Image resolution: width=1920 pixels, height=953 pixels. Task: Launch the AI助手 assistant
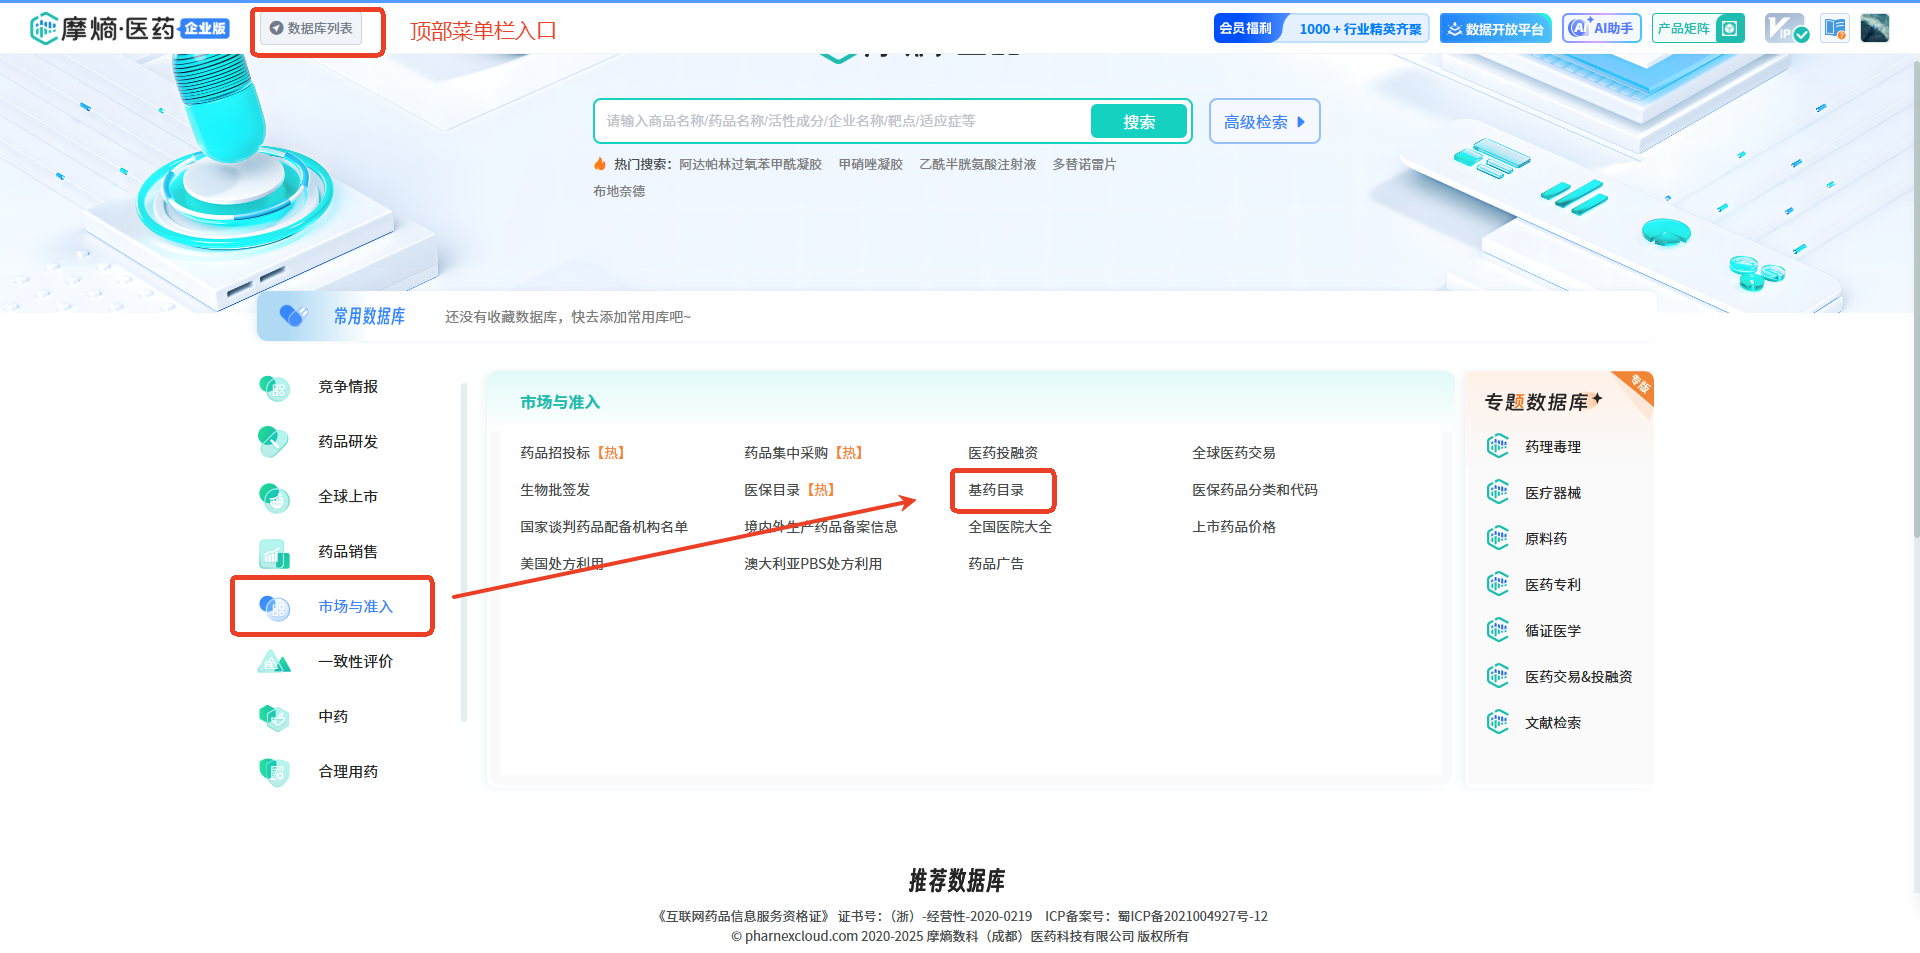[x=1601, y=28]
